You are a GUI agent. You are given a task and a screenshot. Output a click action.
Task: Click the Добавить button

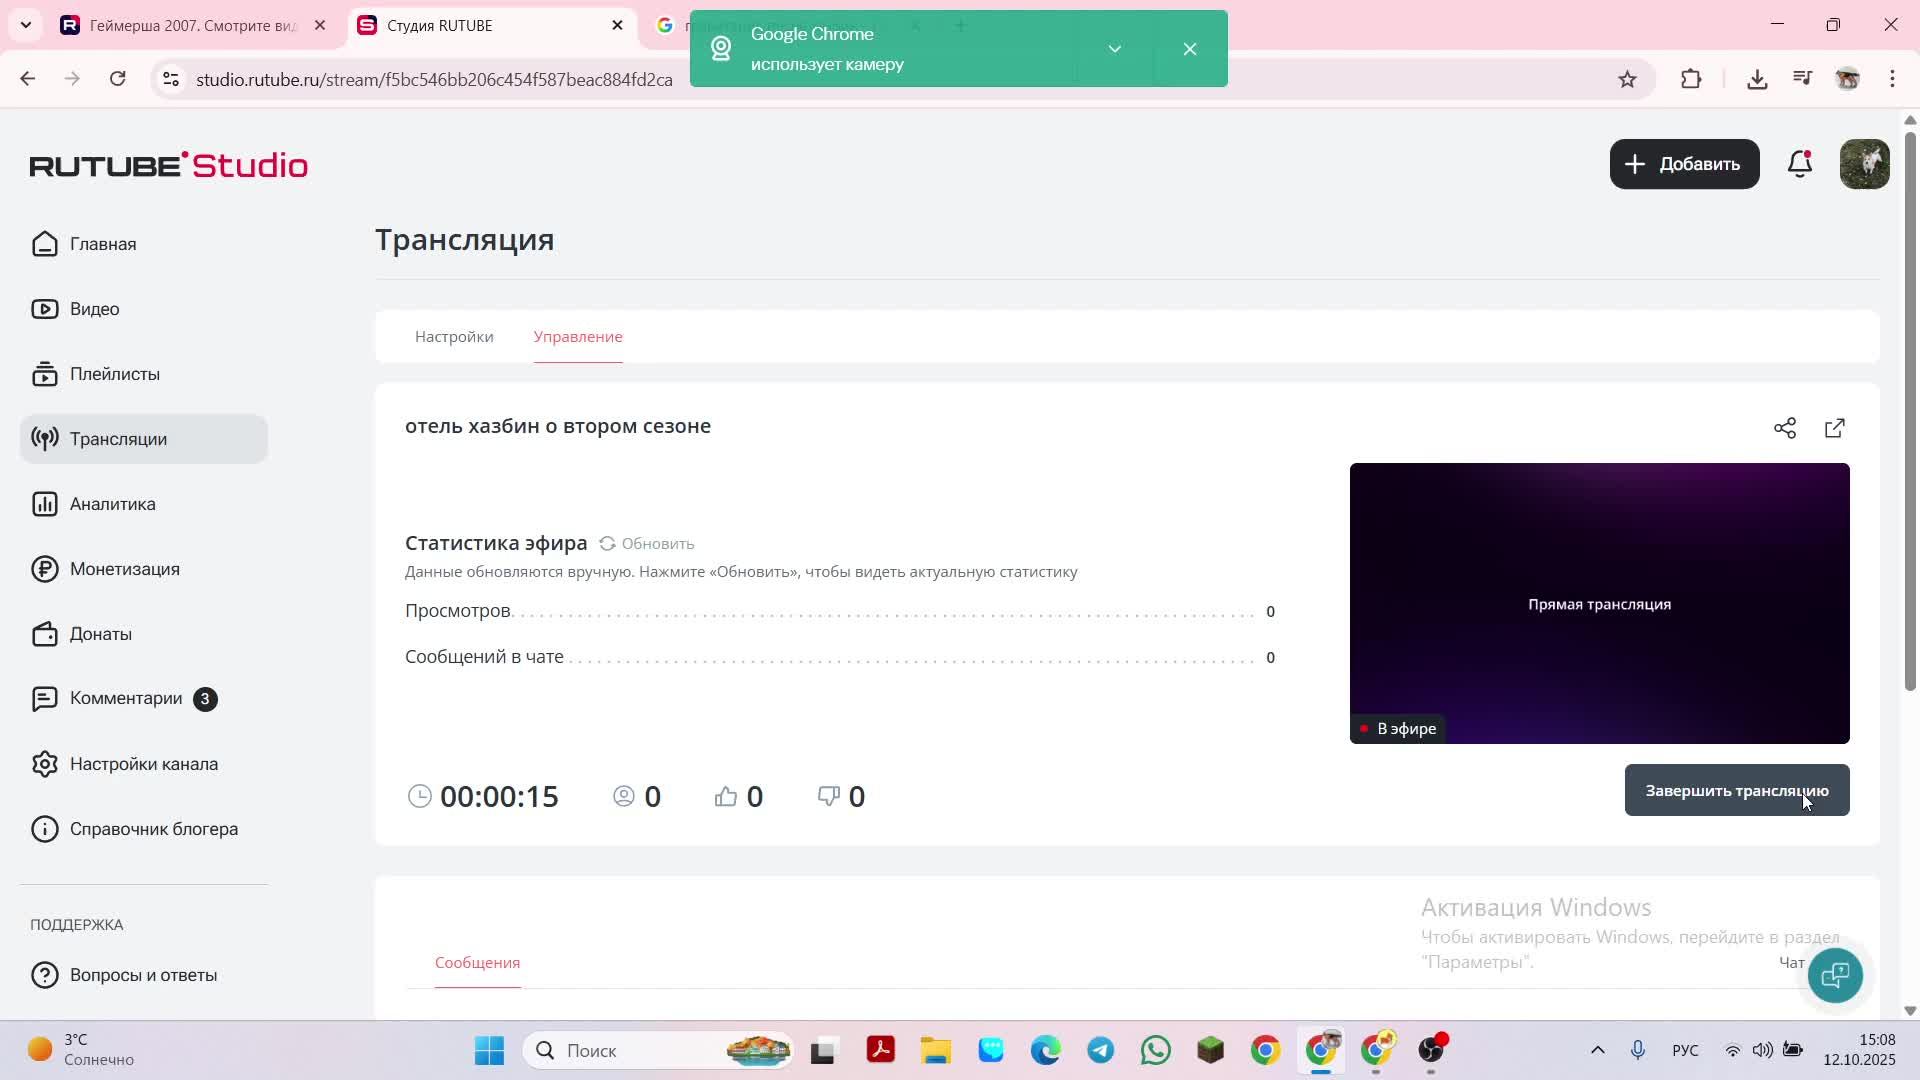click(x=1684, y=164)
